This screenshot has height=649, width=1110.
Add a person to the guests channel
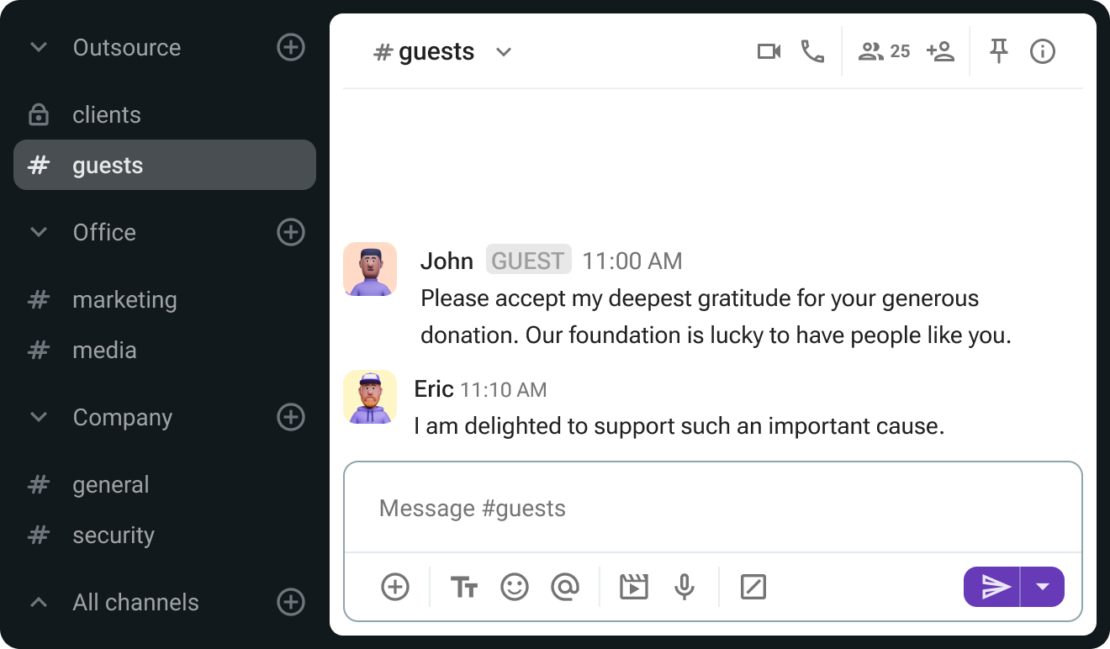(940, 51)
